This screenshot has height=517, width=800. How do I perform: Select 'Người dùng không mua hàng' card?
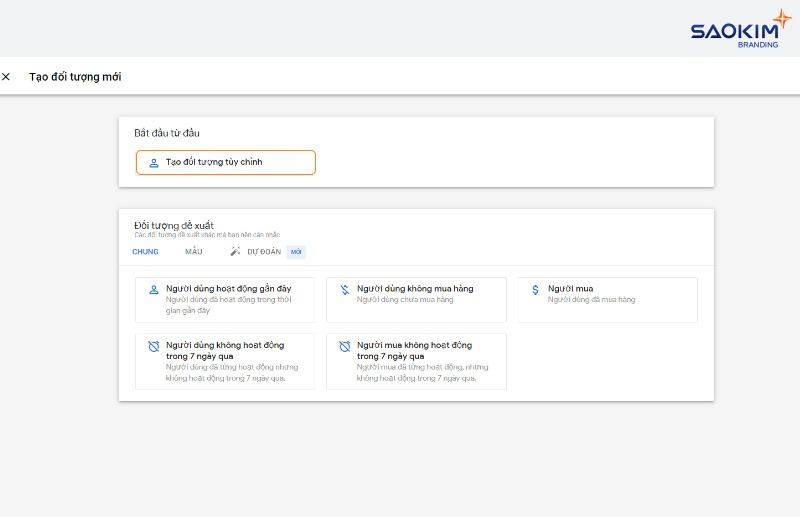(416, 300)
